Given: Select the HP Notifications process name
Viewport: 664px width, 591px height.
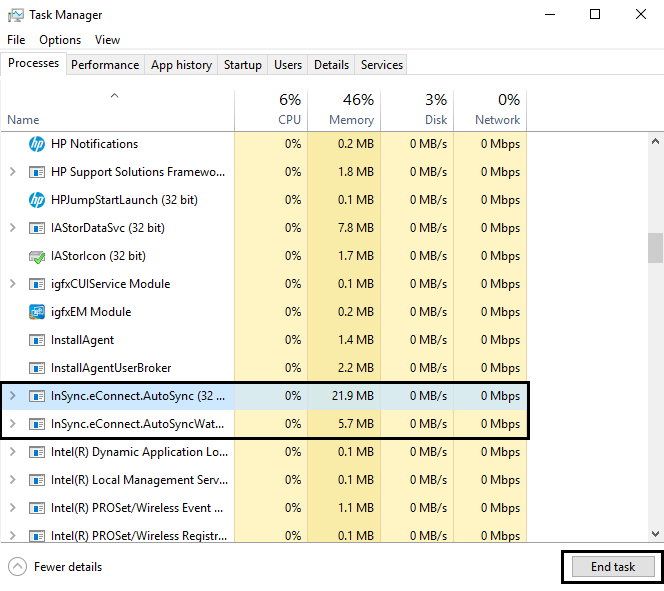Looking at the screenshot, I should pyautogui.click(x=94, y=144).
